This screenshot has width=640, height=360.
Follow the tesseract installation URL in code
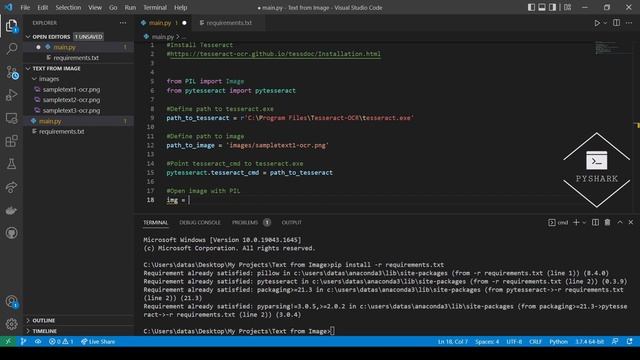275,54
